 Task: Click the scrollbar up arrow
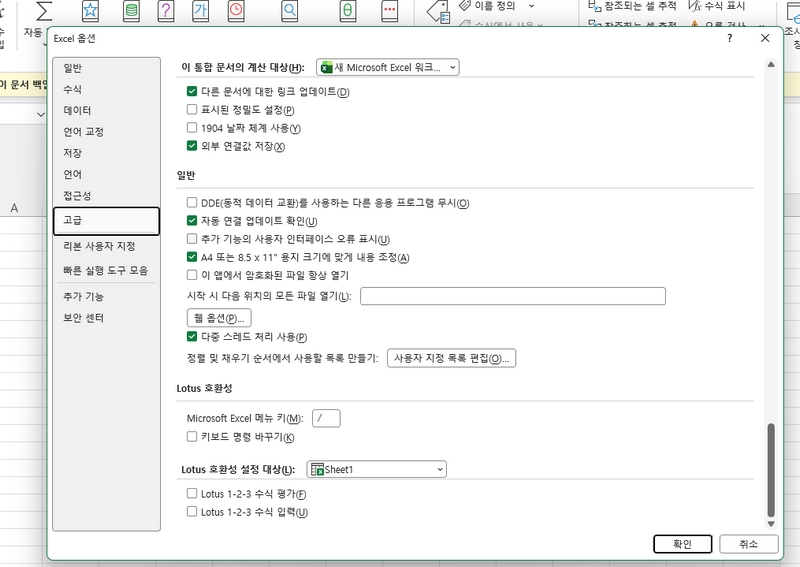(x=771, y=64)
